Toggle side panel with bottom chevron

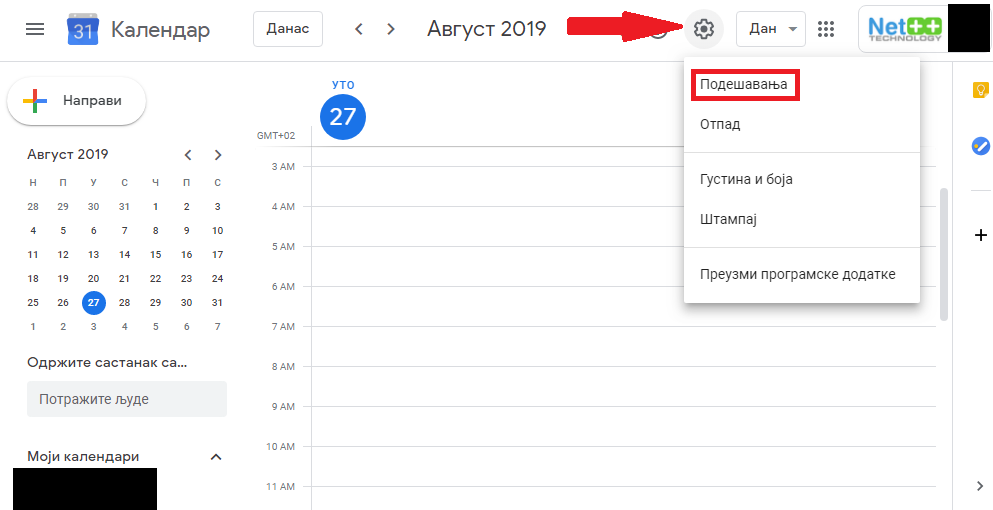click(x=980, y=486)
